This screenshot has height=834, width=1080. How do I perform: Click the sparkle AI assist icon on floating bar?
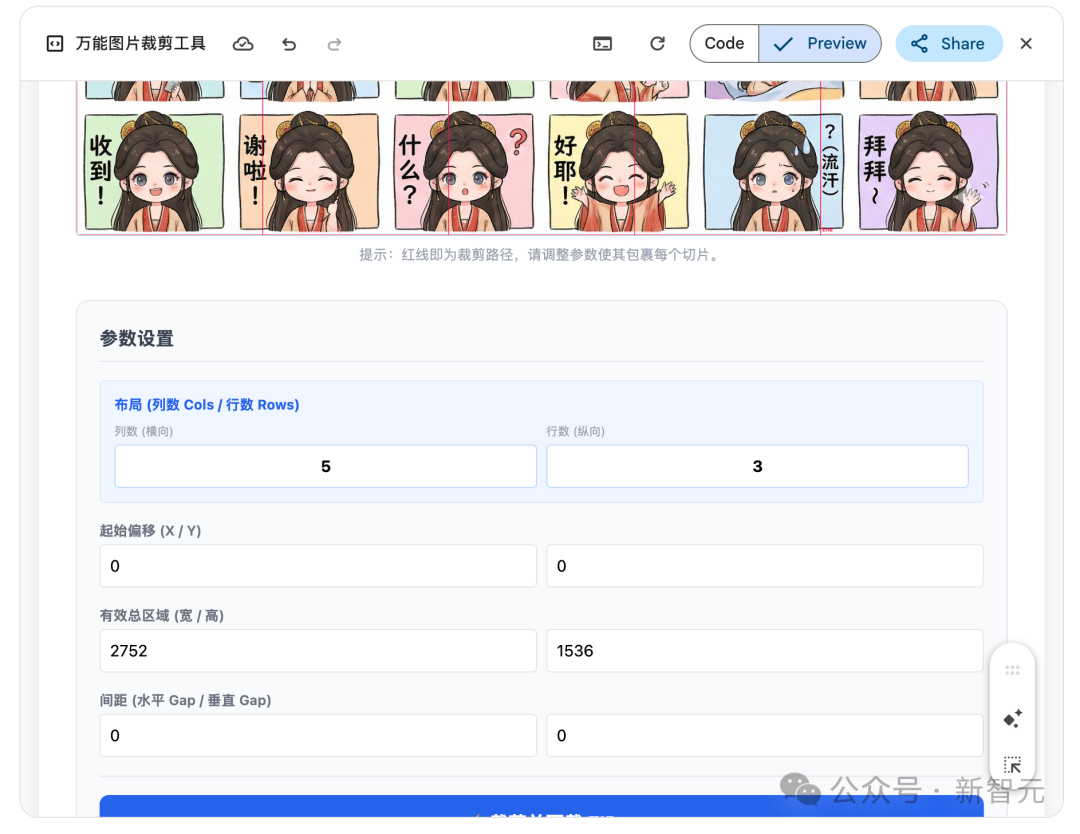tap(1012, 717)
